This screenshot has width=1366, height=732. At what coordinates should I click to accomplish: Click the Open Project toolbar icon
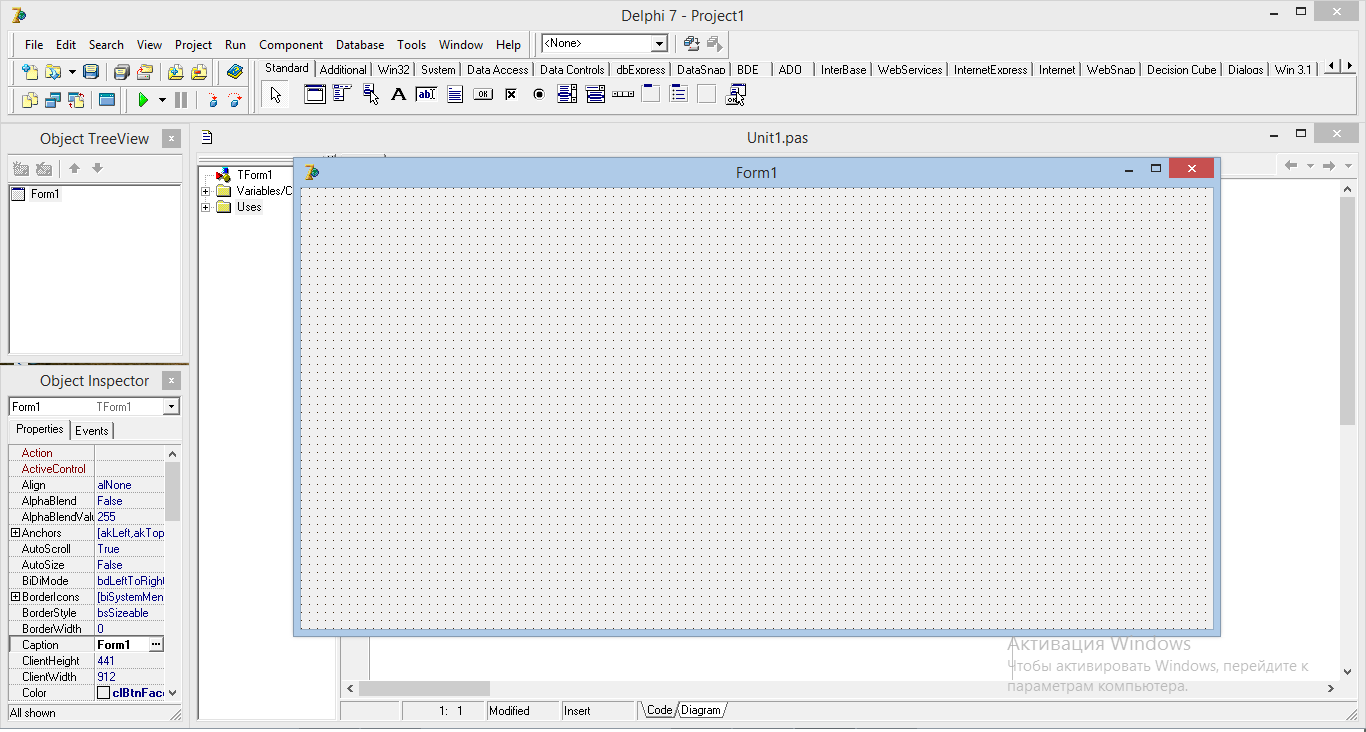click(x=145, y=72)
